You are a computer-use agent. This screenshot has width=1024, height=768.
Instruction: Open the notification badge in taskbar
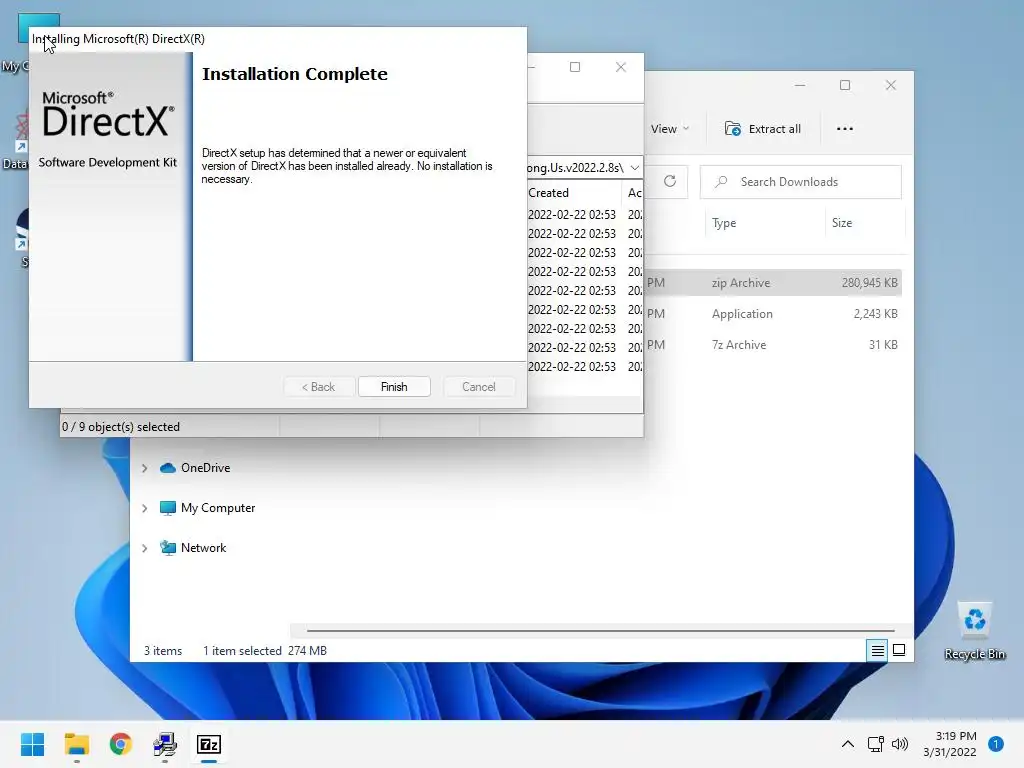coord(996,744)
